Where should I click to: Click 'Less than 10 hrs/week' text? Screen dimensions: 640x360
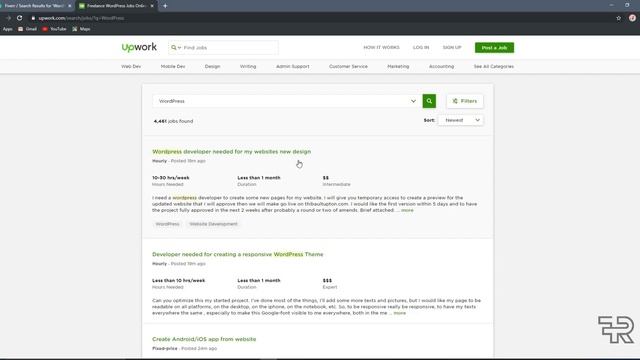[179, 281]
